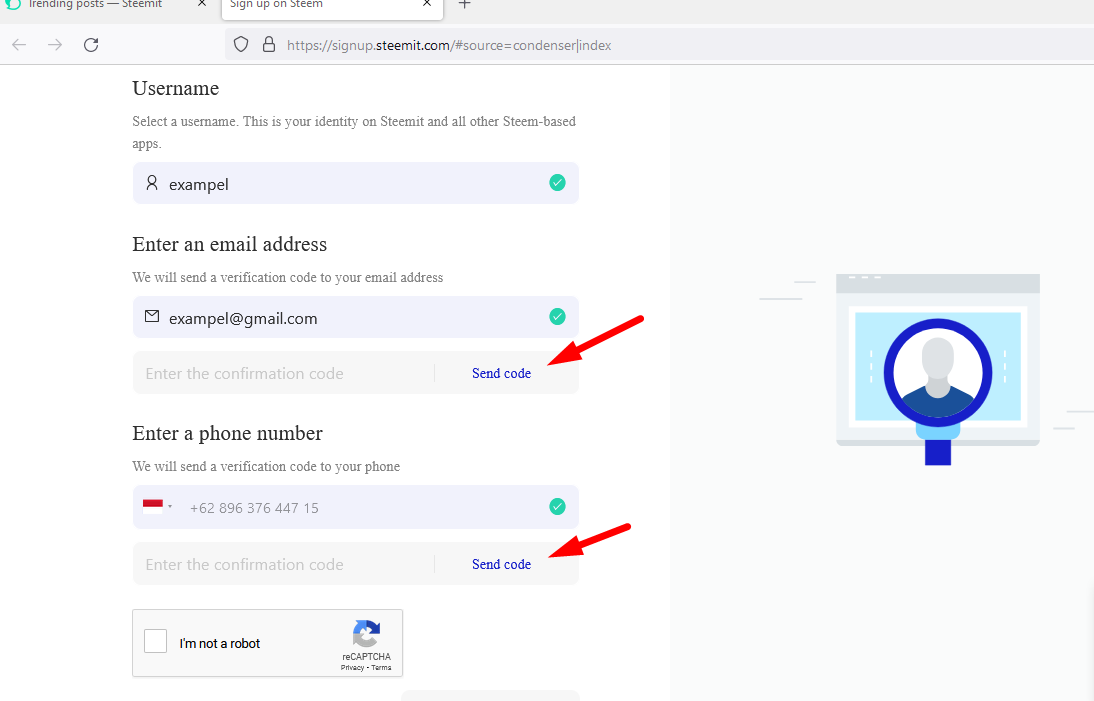Image resolution: width=1094 pixels, height=701 pixels.
Task: Click the green checkmark beside the phone number
Action: 557,506
